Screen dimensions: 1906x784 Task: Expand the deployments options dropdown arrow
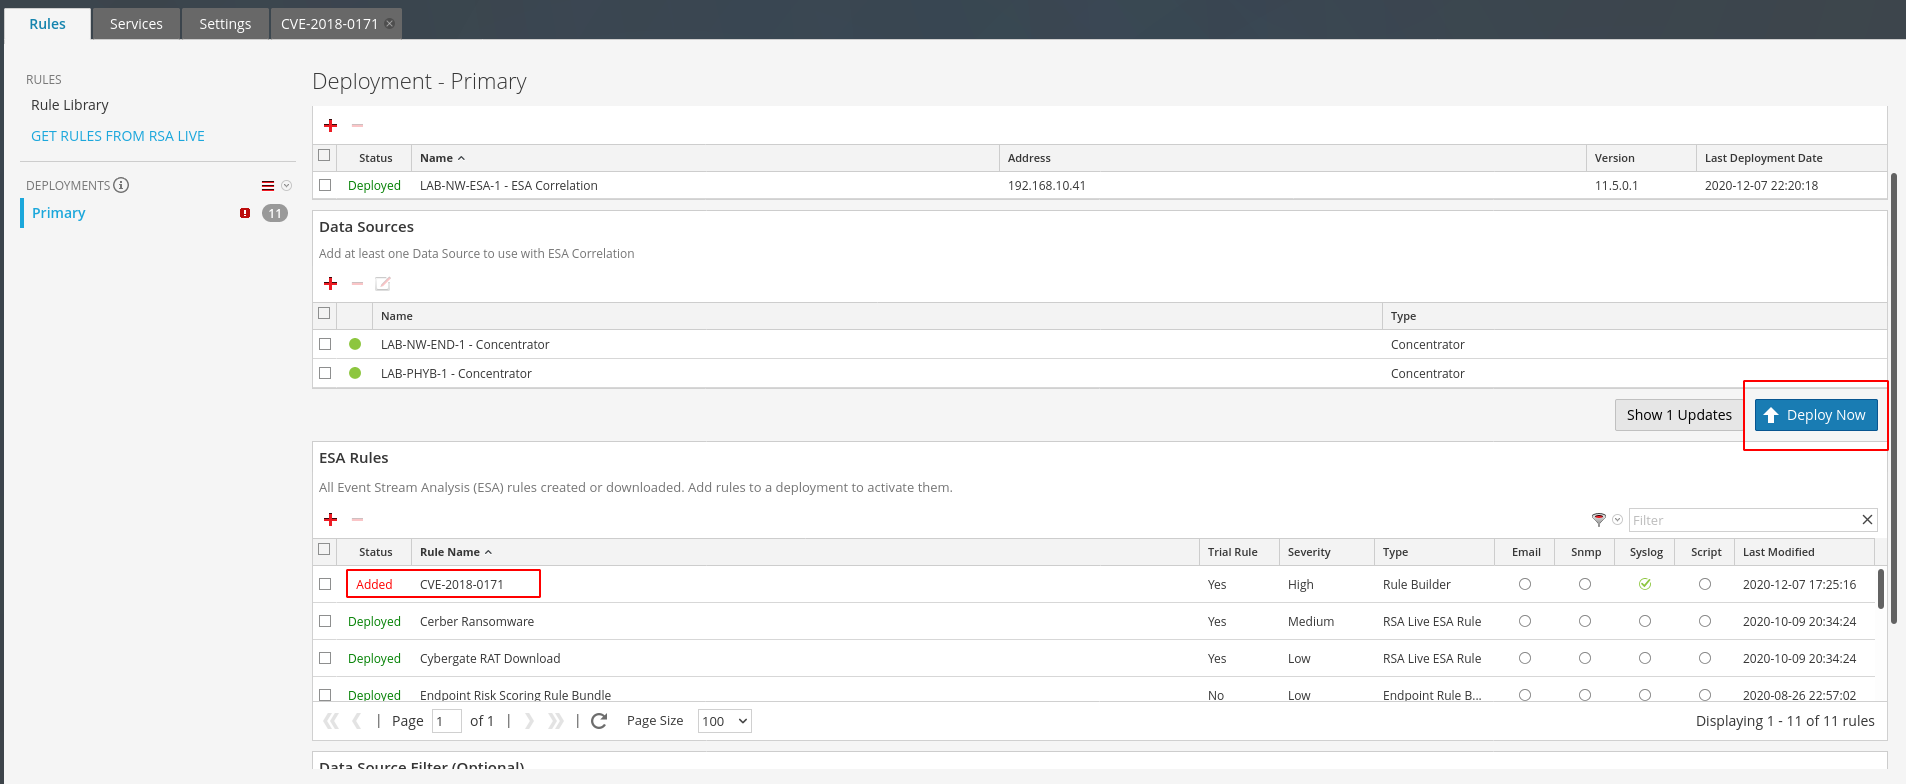pyautogui.click(x=287, y=186)
